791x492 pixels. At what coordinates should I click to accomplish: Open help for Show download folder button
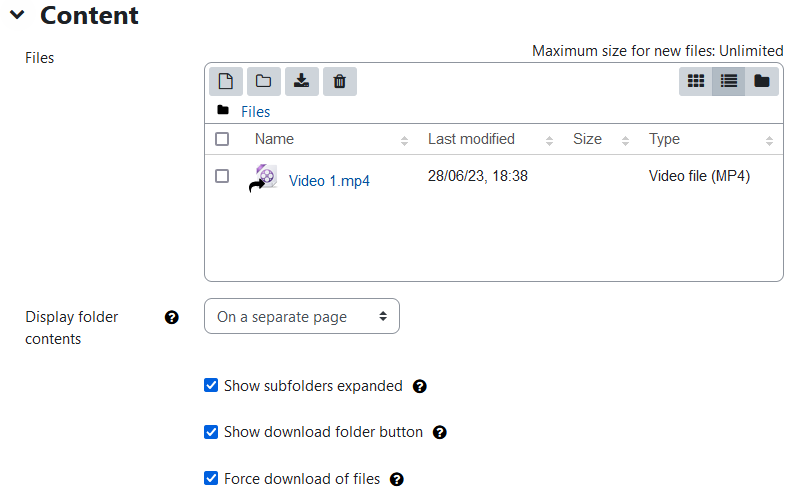click(x=440, y=432)
